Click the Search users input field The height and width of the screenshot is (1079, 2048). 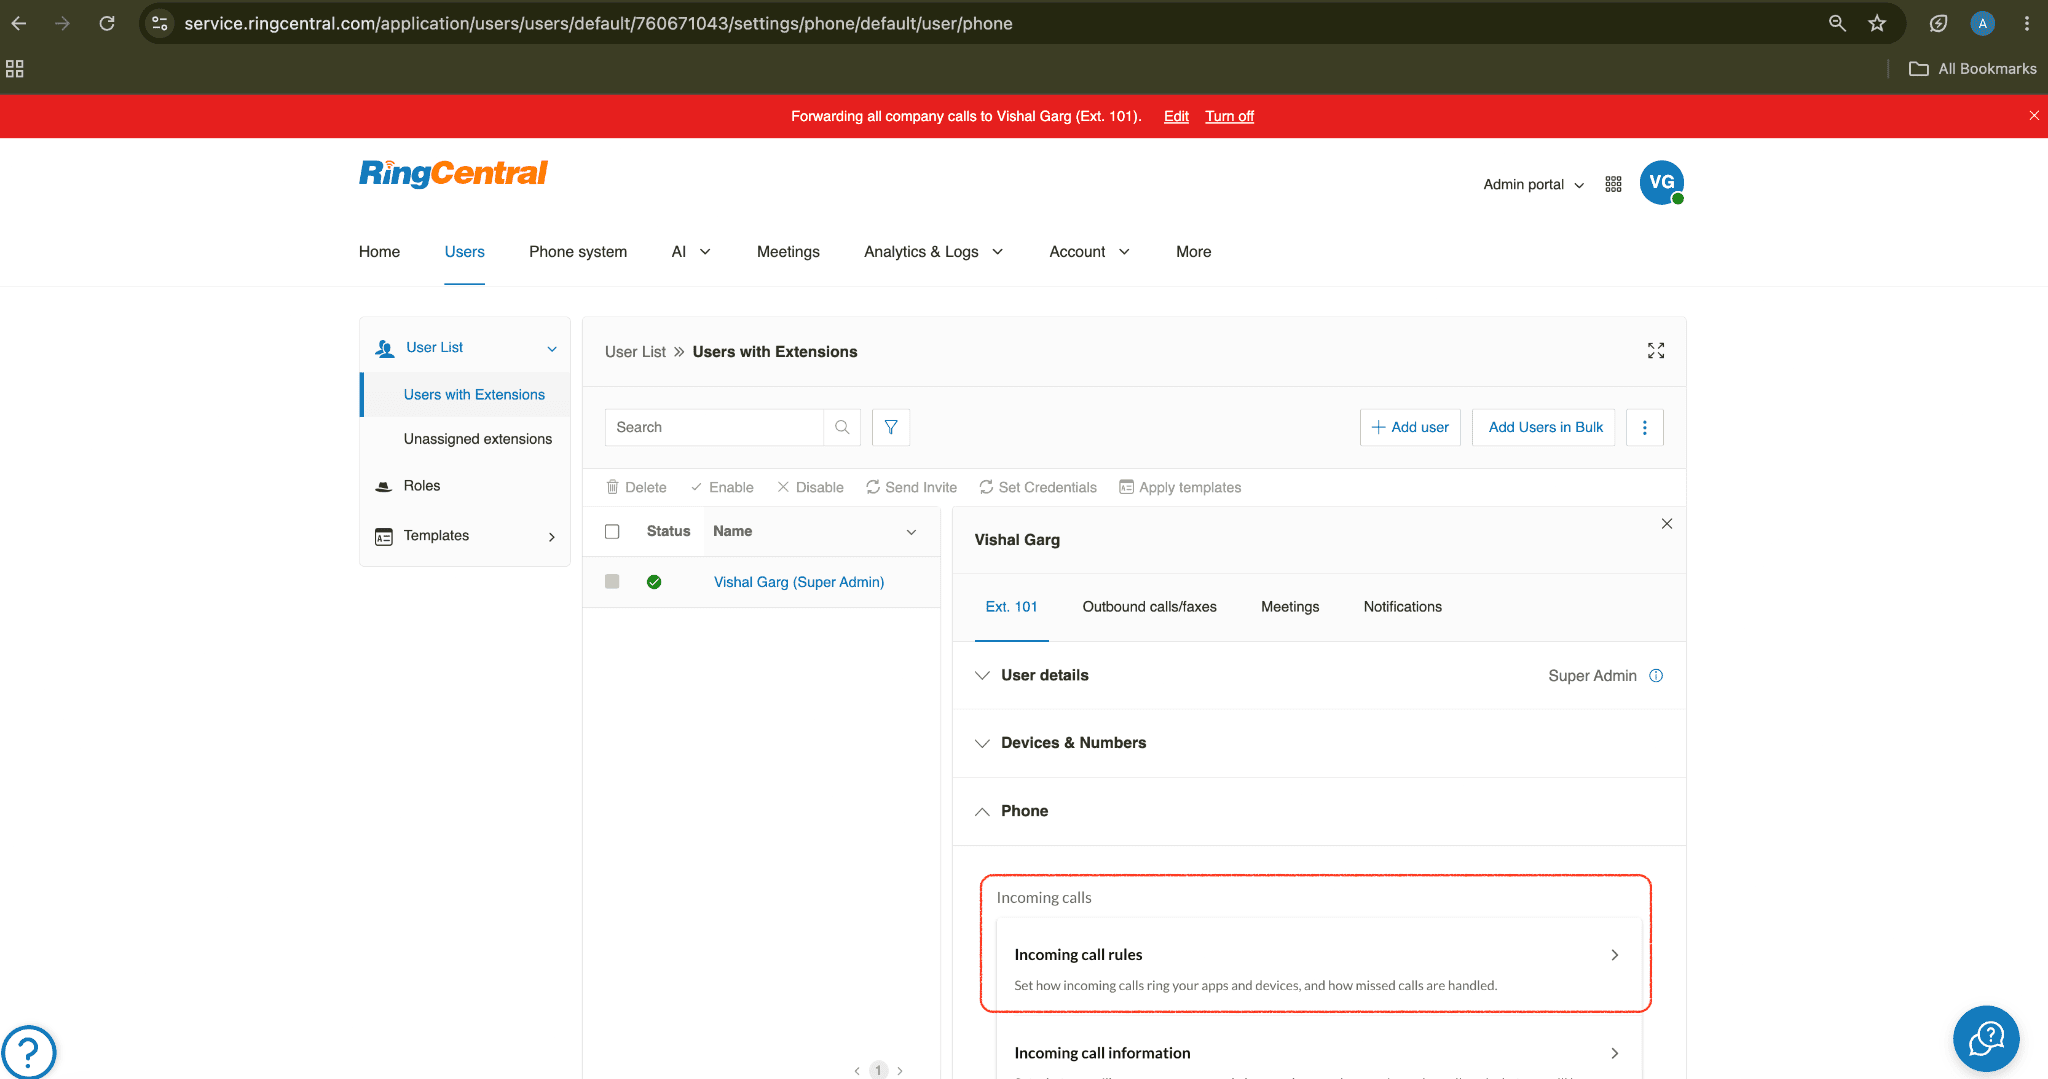(x=714, y=427)
